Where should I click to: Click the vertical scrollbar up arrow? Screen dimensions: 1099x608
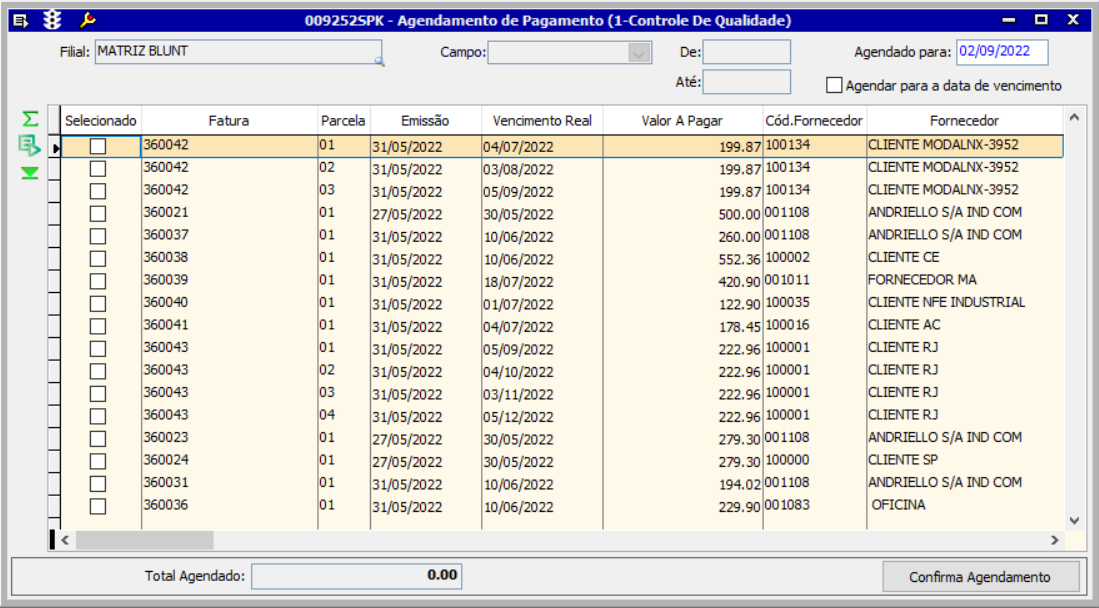click(x=1074, y=118)
